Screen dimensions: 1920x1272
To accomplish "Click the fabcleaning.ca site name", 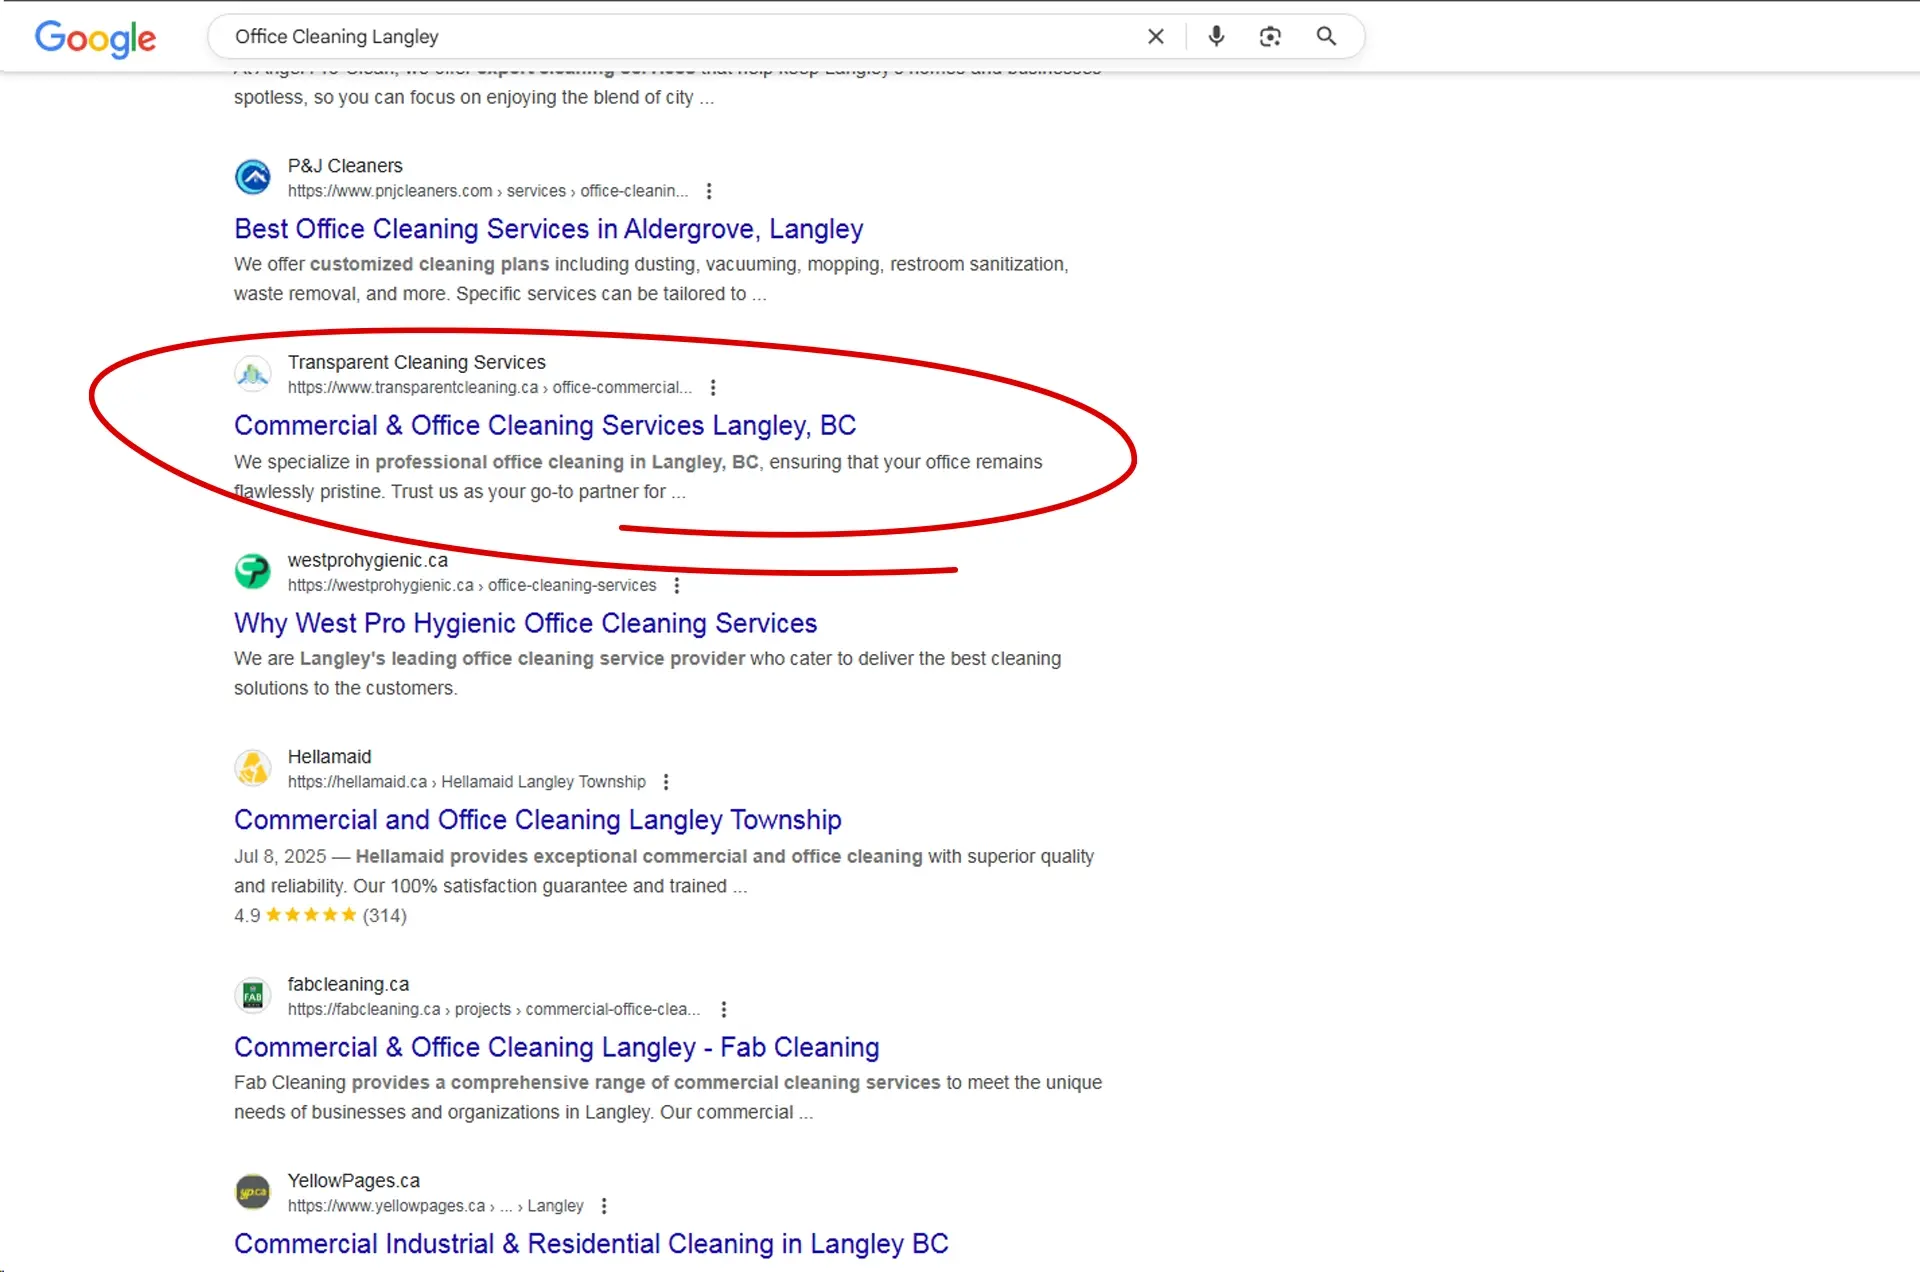I will click(348, 984).
